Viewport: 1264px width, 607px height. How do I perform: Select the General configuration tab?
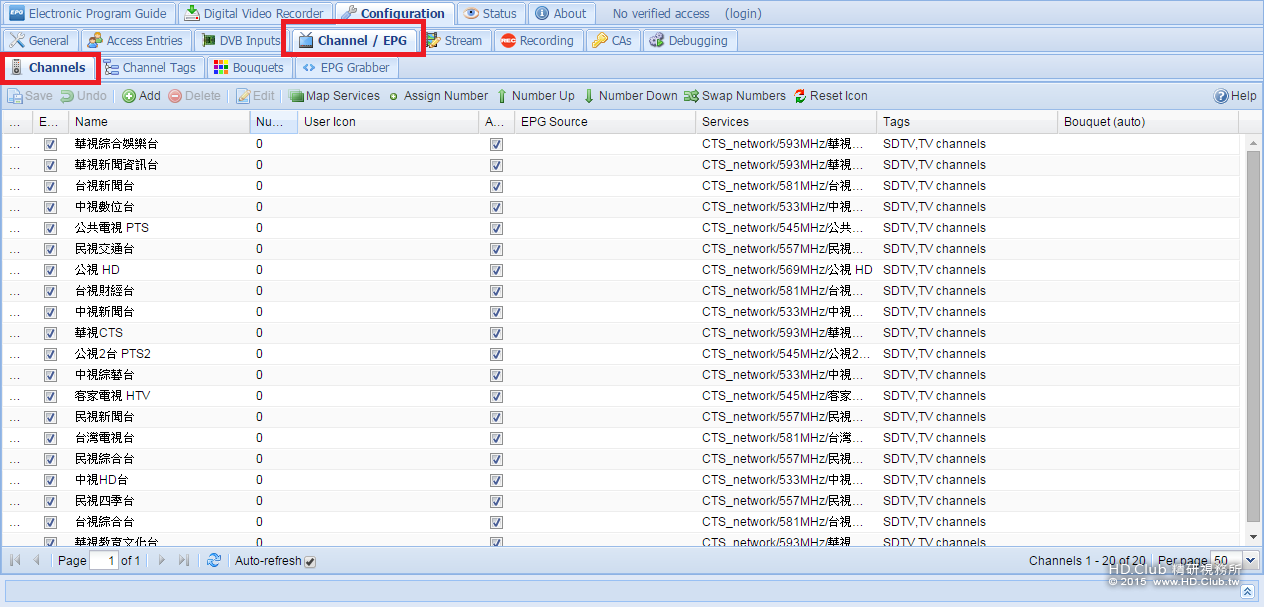(39, 41)
